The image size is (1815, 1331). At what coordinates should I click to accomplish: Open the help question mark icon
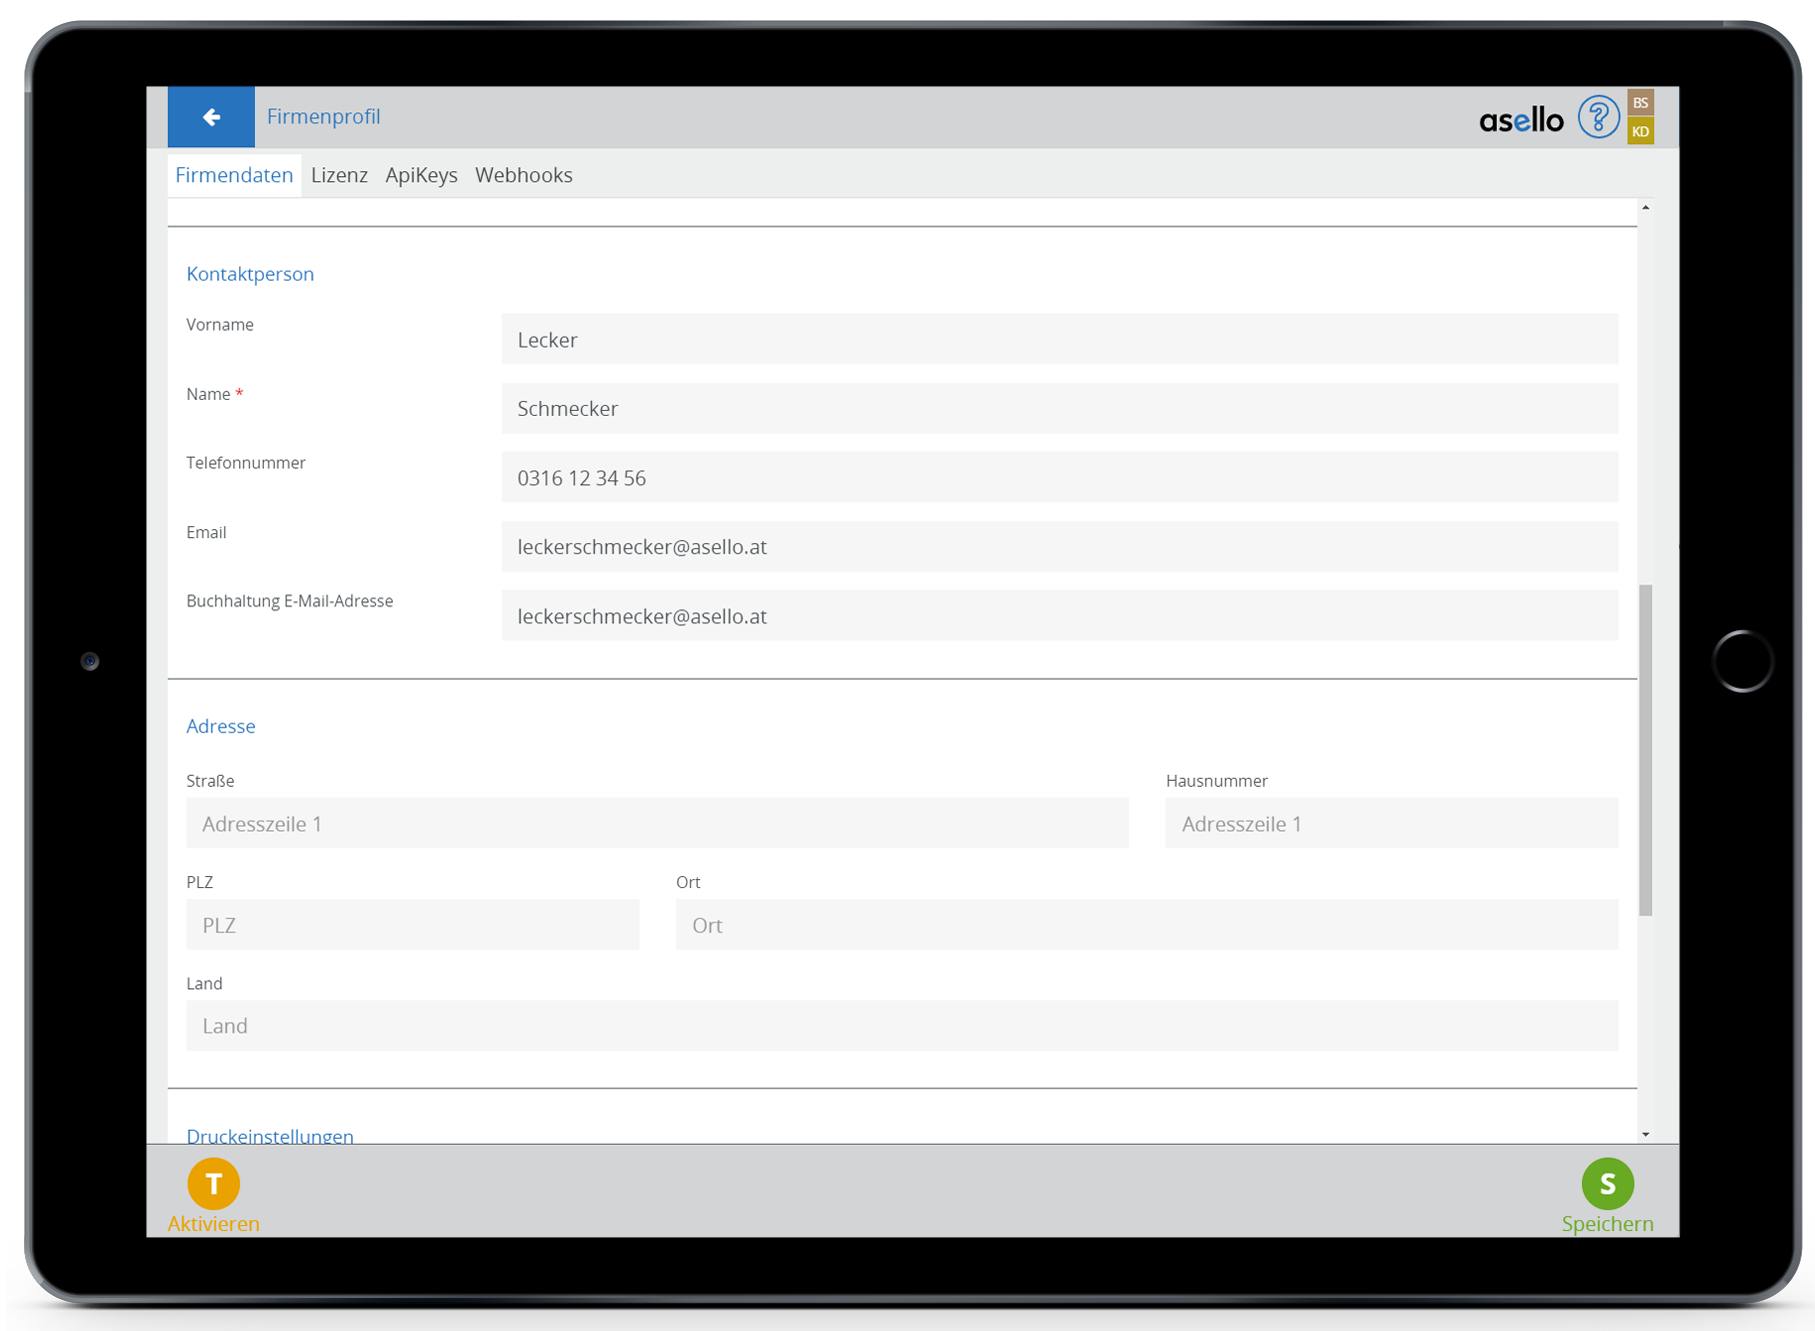(1597, 118)
